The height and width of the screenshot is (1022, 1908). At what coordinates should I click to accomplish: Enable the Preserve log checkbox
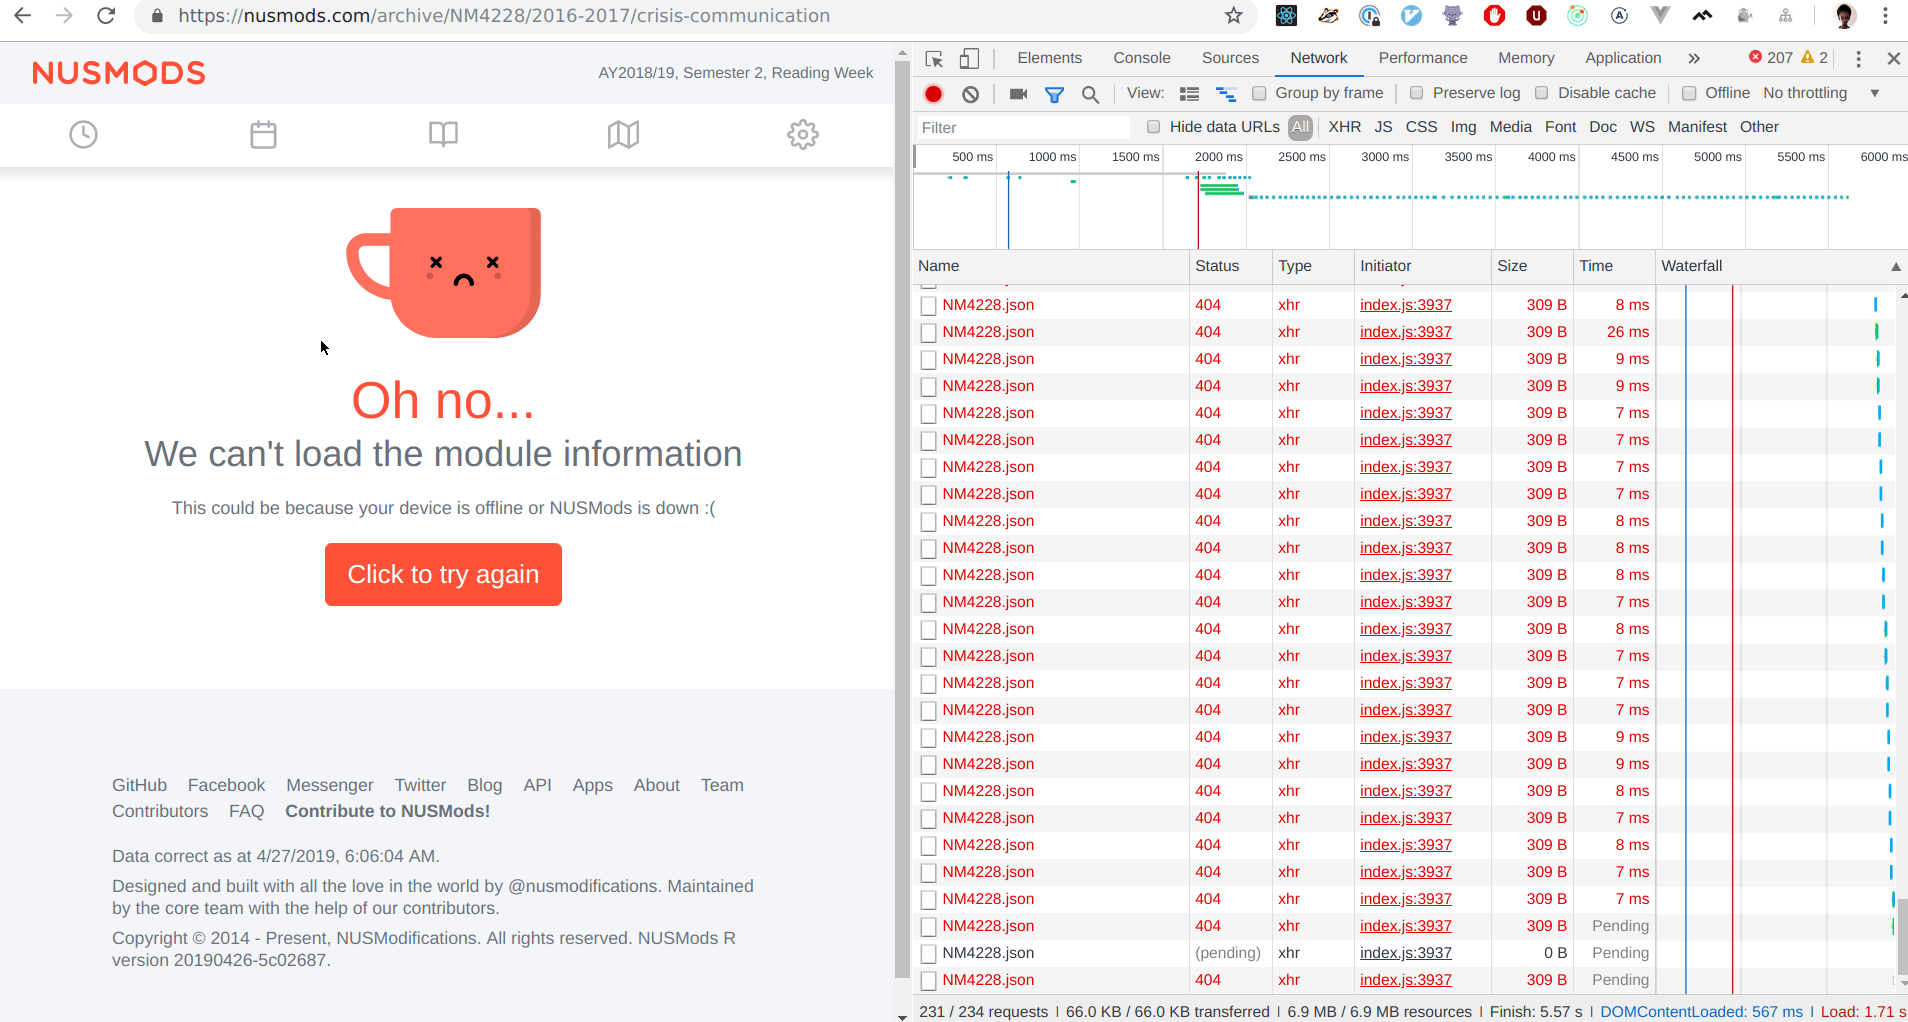coord(1416,93)
